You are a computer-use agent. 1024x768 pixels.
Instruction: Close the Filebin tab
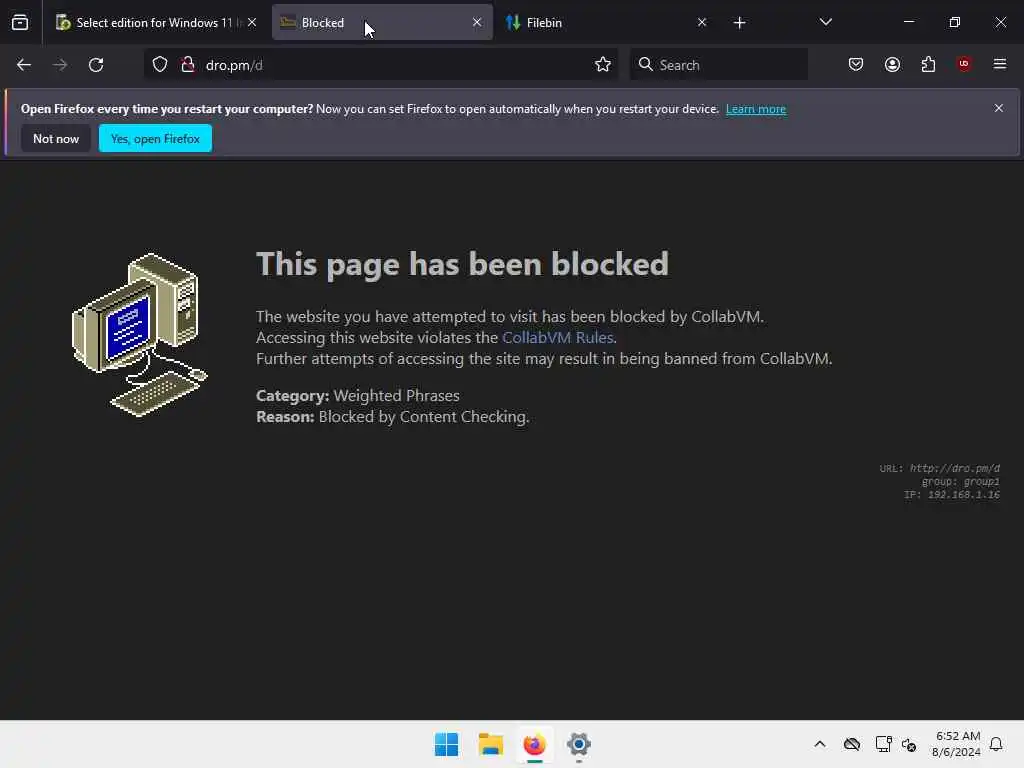click(702, 22)
